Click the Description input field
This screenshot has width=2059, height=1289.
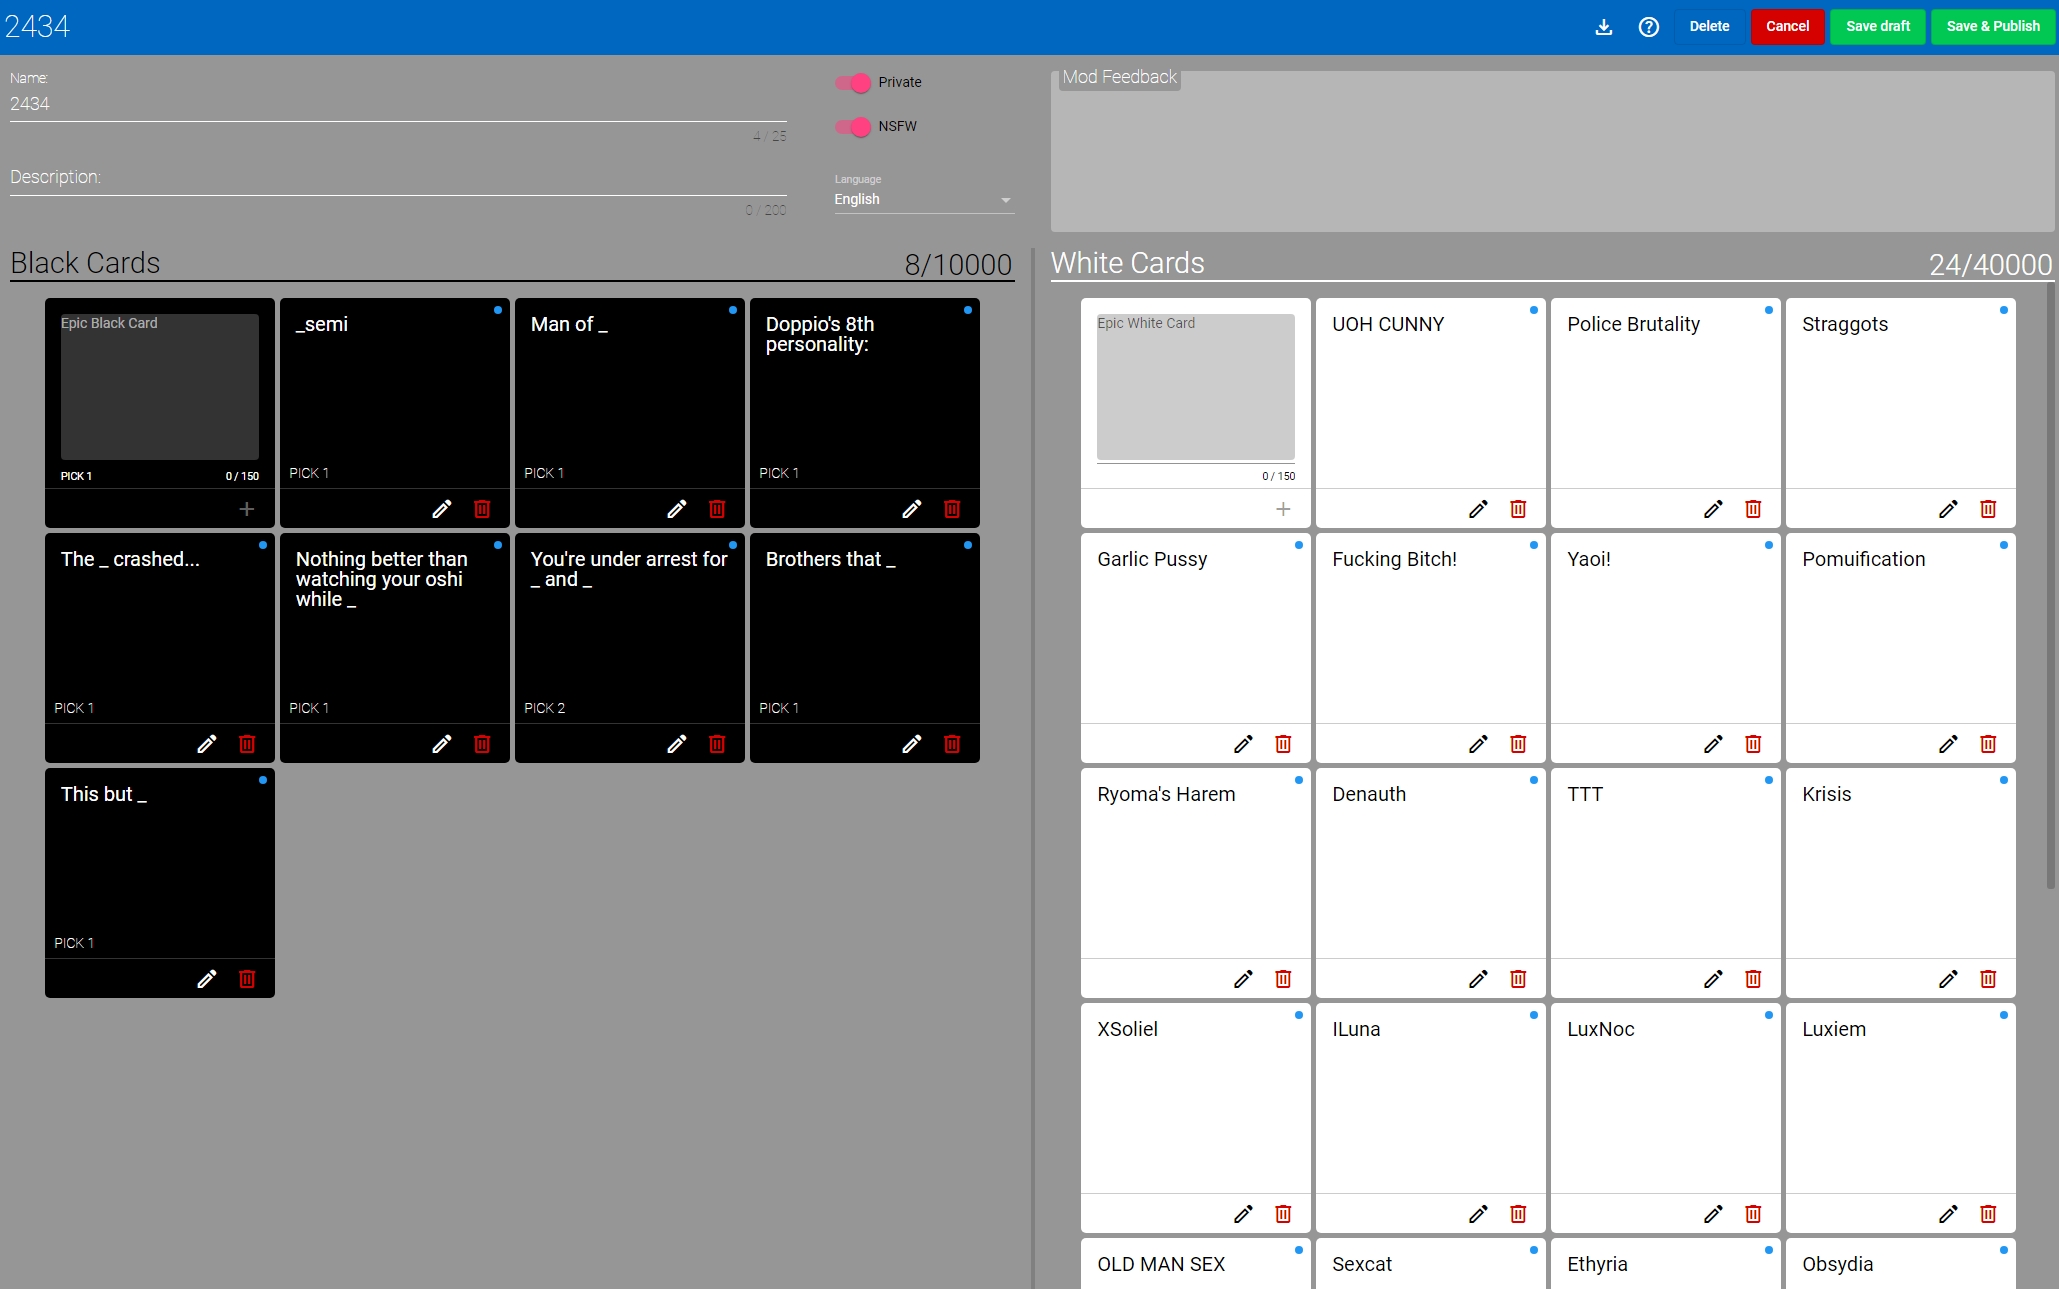click(398, 178)
